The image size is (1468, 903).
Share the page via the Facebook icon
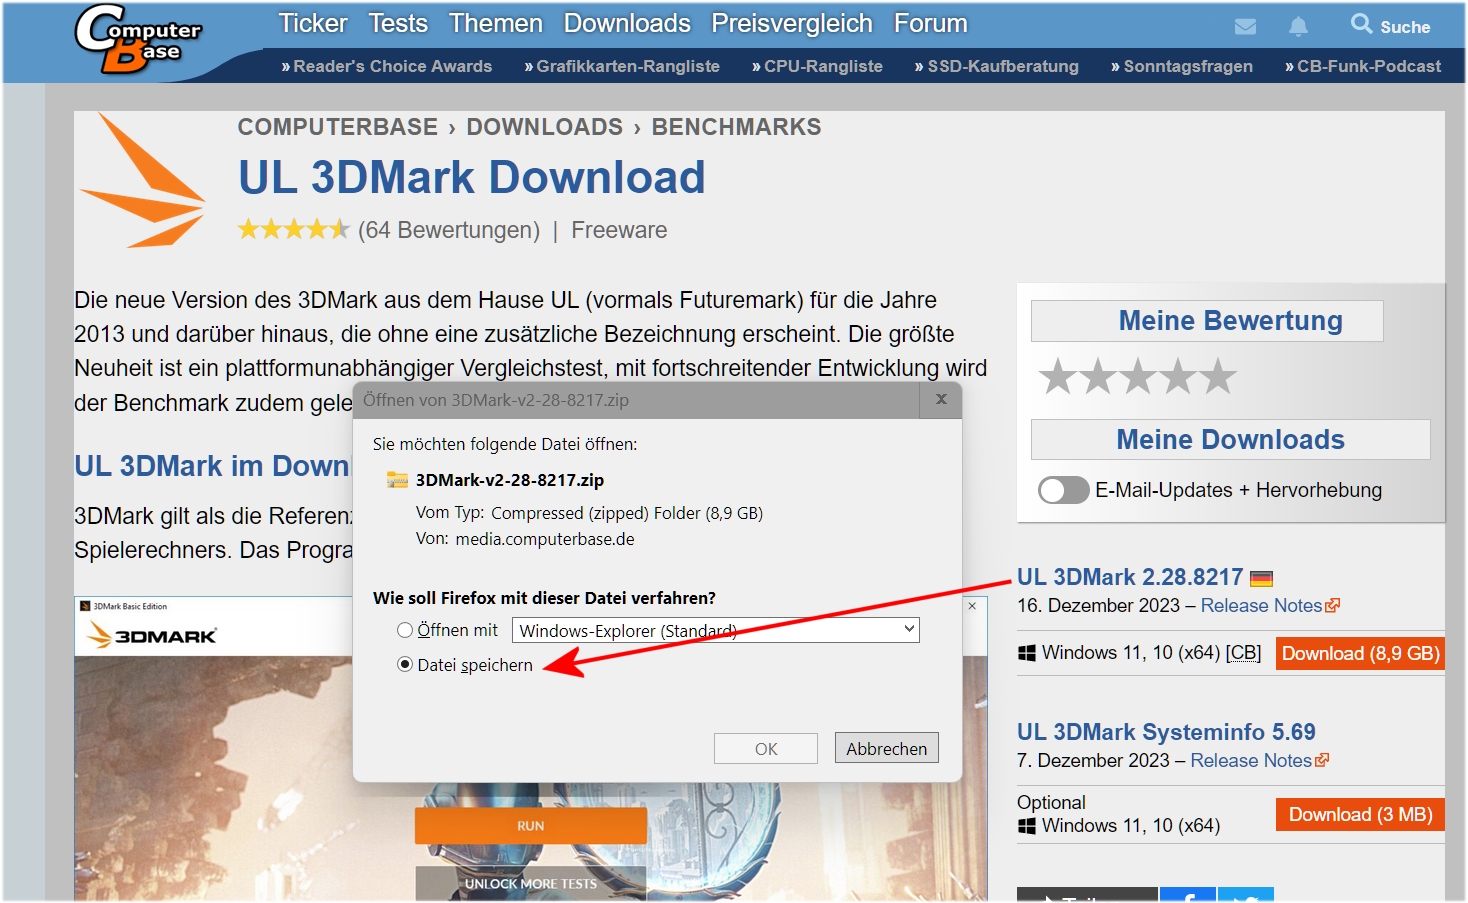point(1188,895)
